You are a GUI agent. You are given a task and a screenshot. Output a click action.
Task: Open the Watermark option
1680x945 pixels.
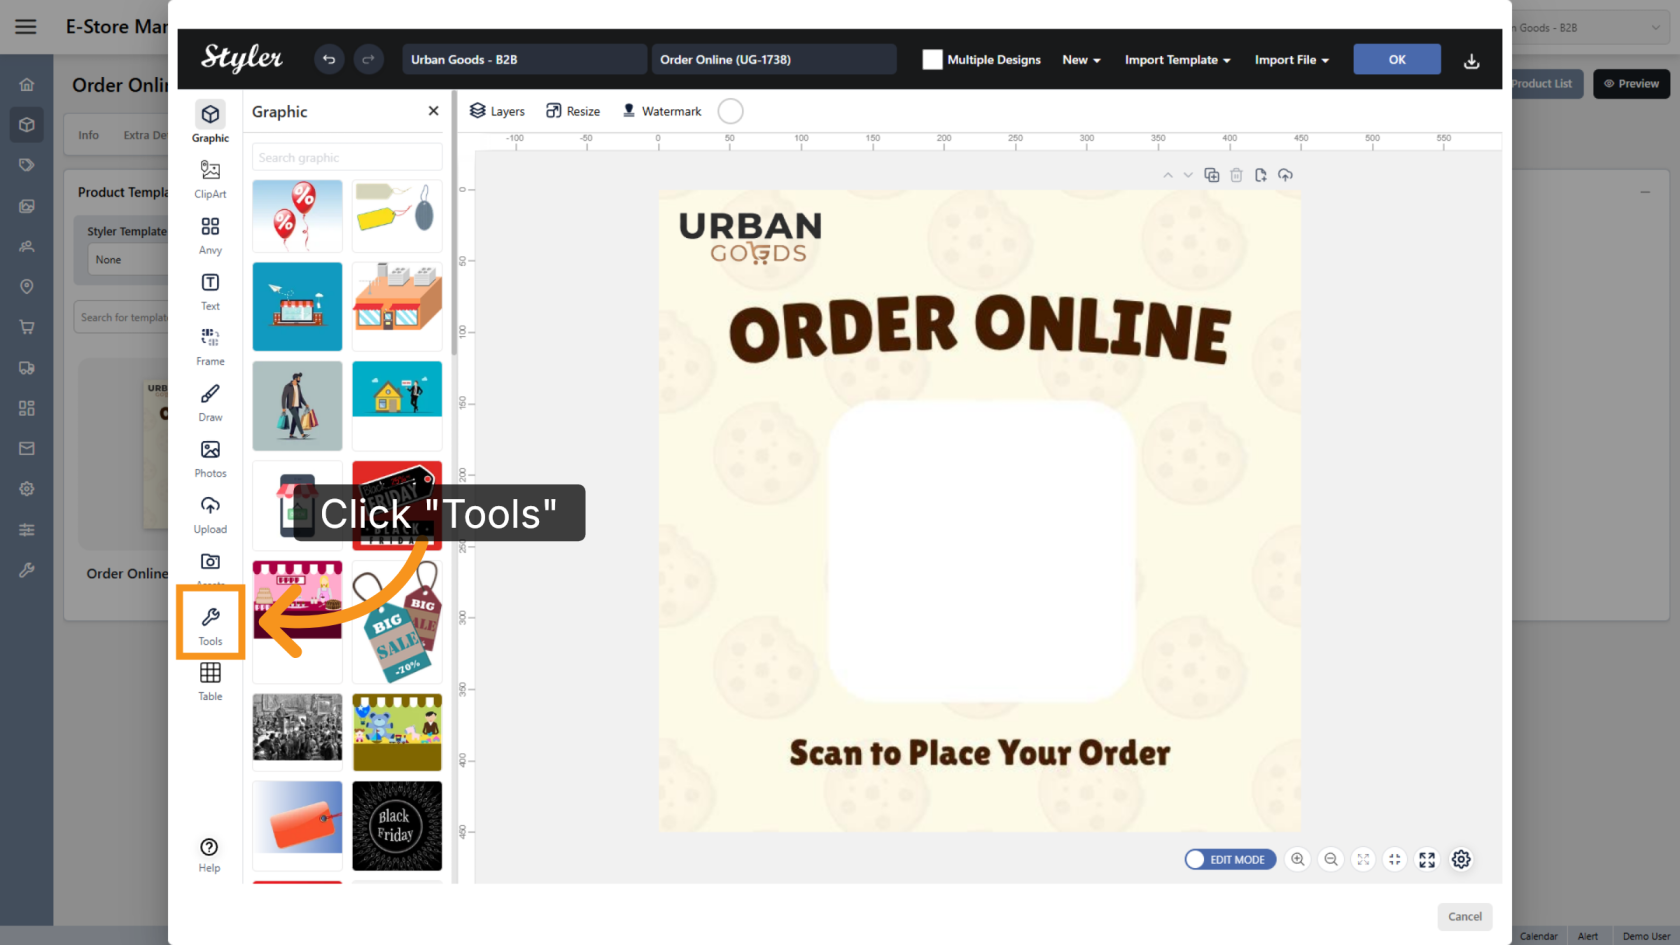coord(662,111)
